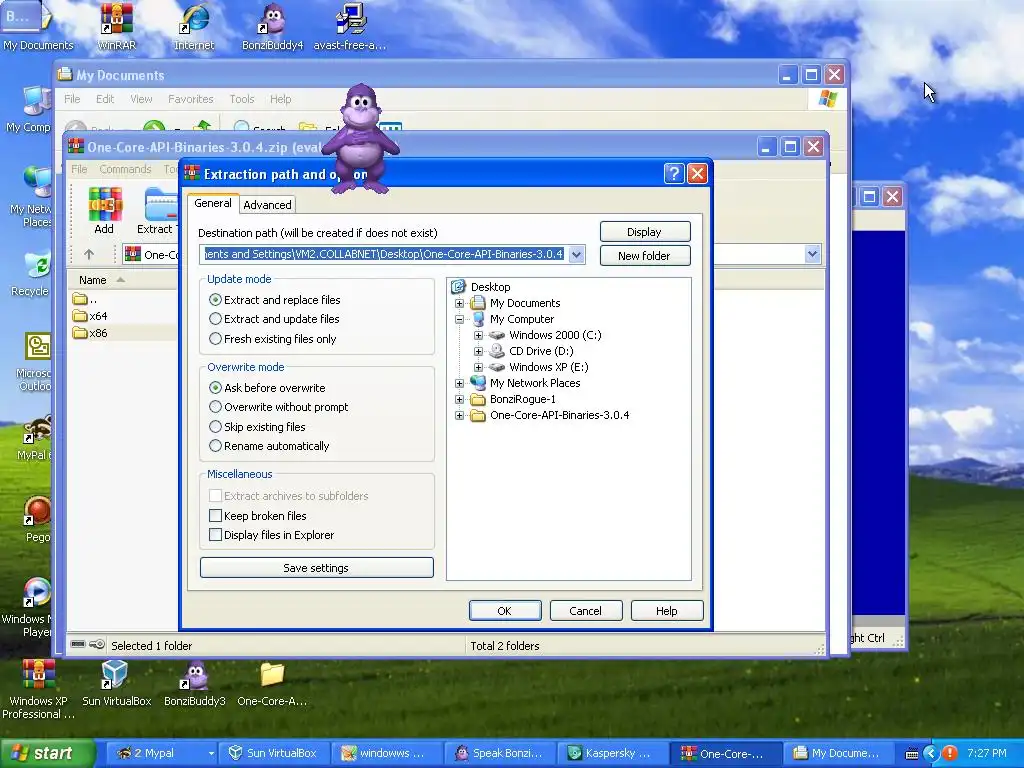Click the BonziBuddy purple gorilla character
1024x768 pixels.
358,138
